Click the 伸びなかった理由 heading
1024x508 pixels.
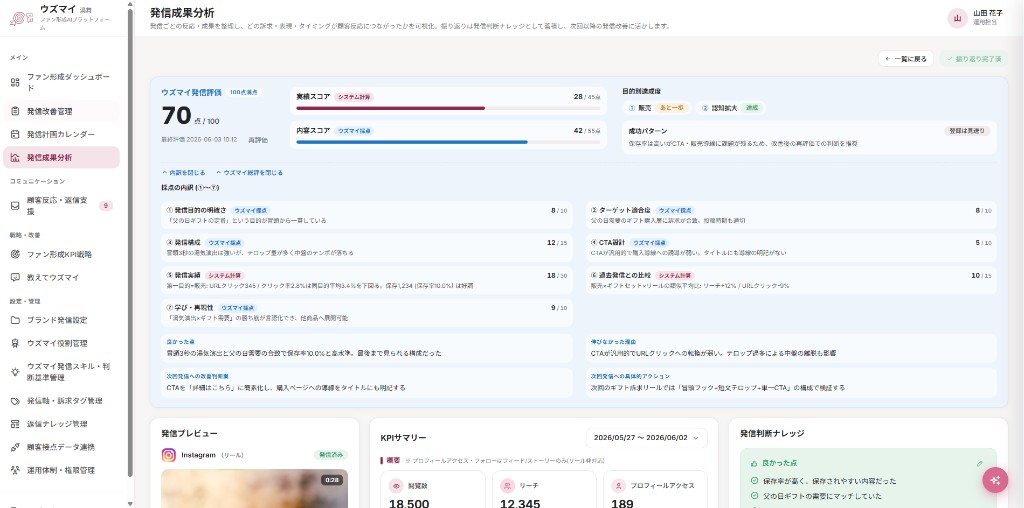click(613, 341)
